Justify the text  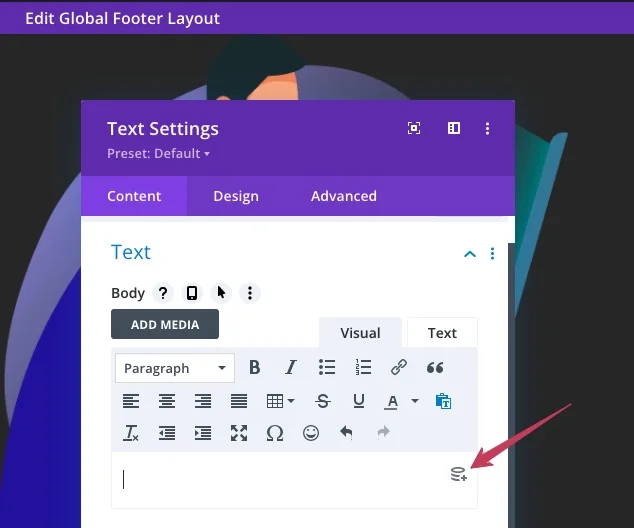point(239,401)
